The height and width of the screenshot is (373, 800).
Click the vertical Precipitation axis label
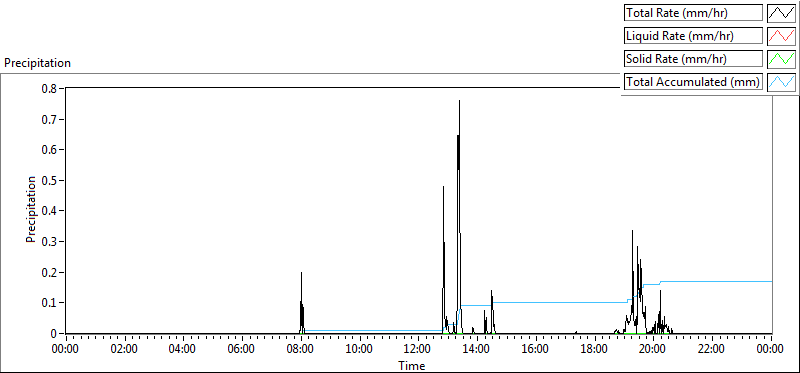tap(31, 210)
